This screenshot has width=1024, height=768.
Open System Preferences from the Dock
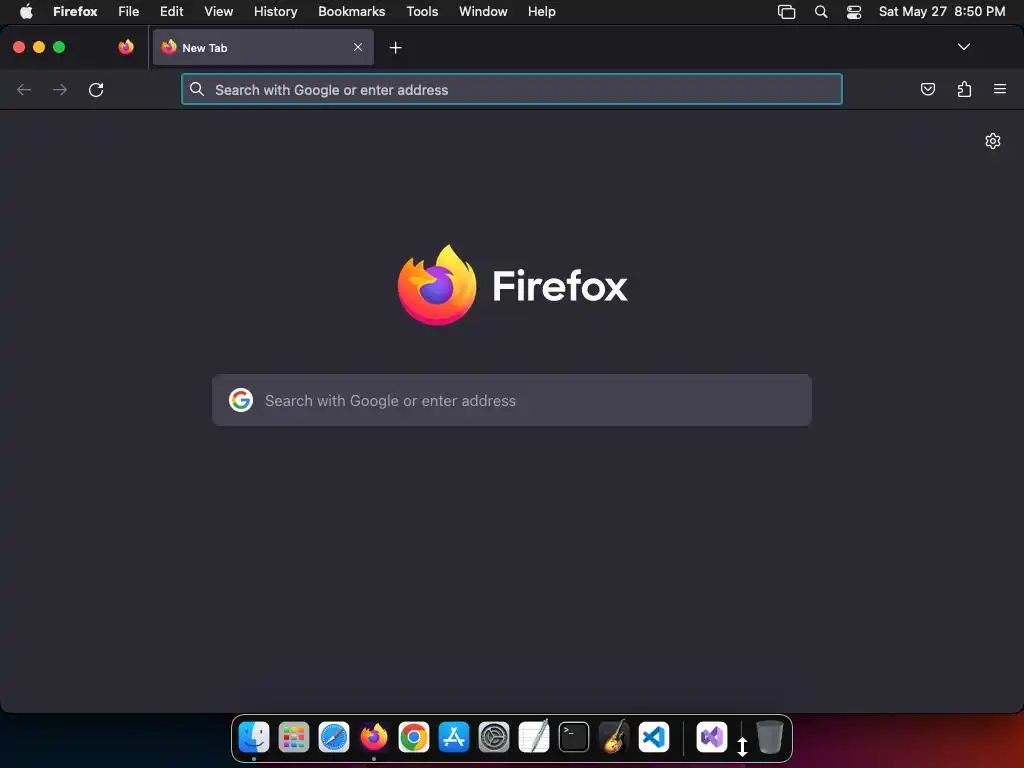click(494, 737)
